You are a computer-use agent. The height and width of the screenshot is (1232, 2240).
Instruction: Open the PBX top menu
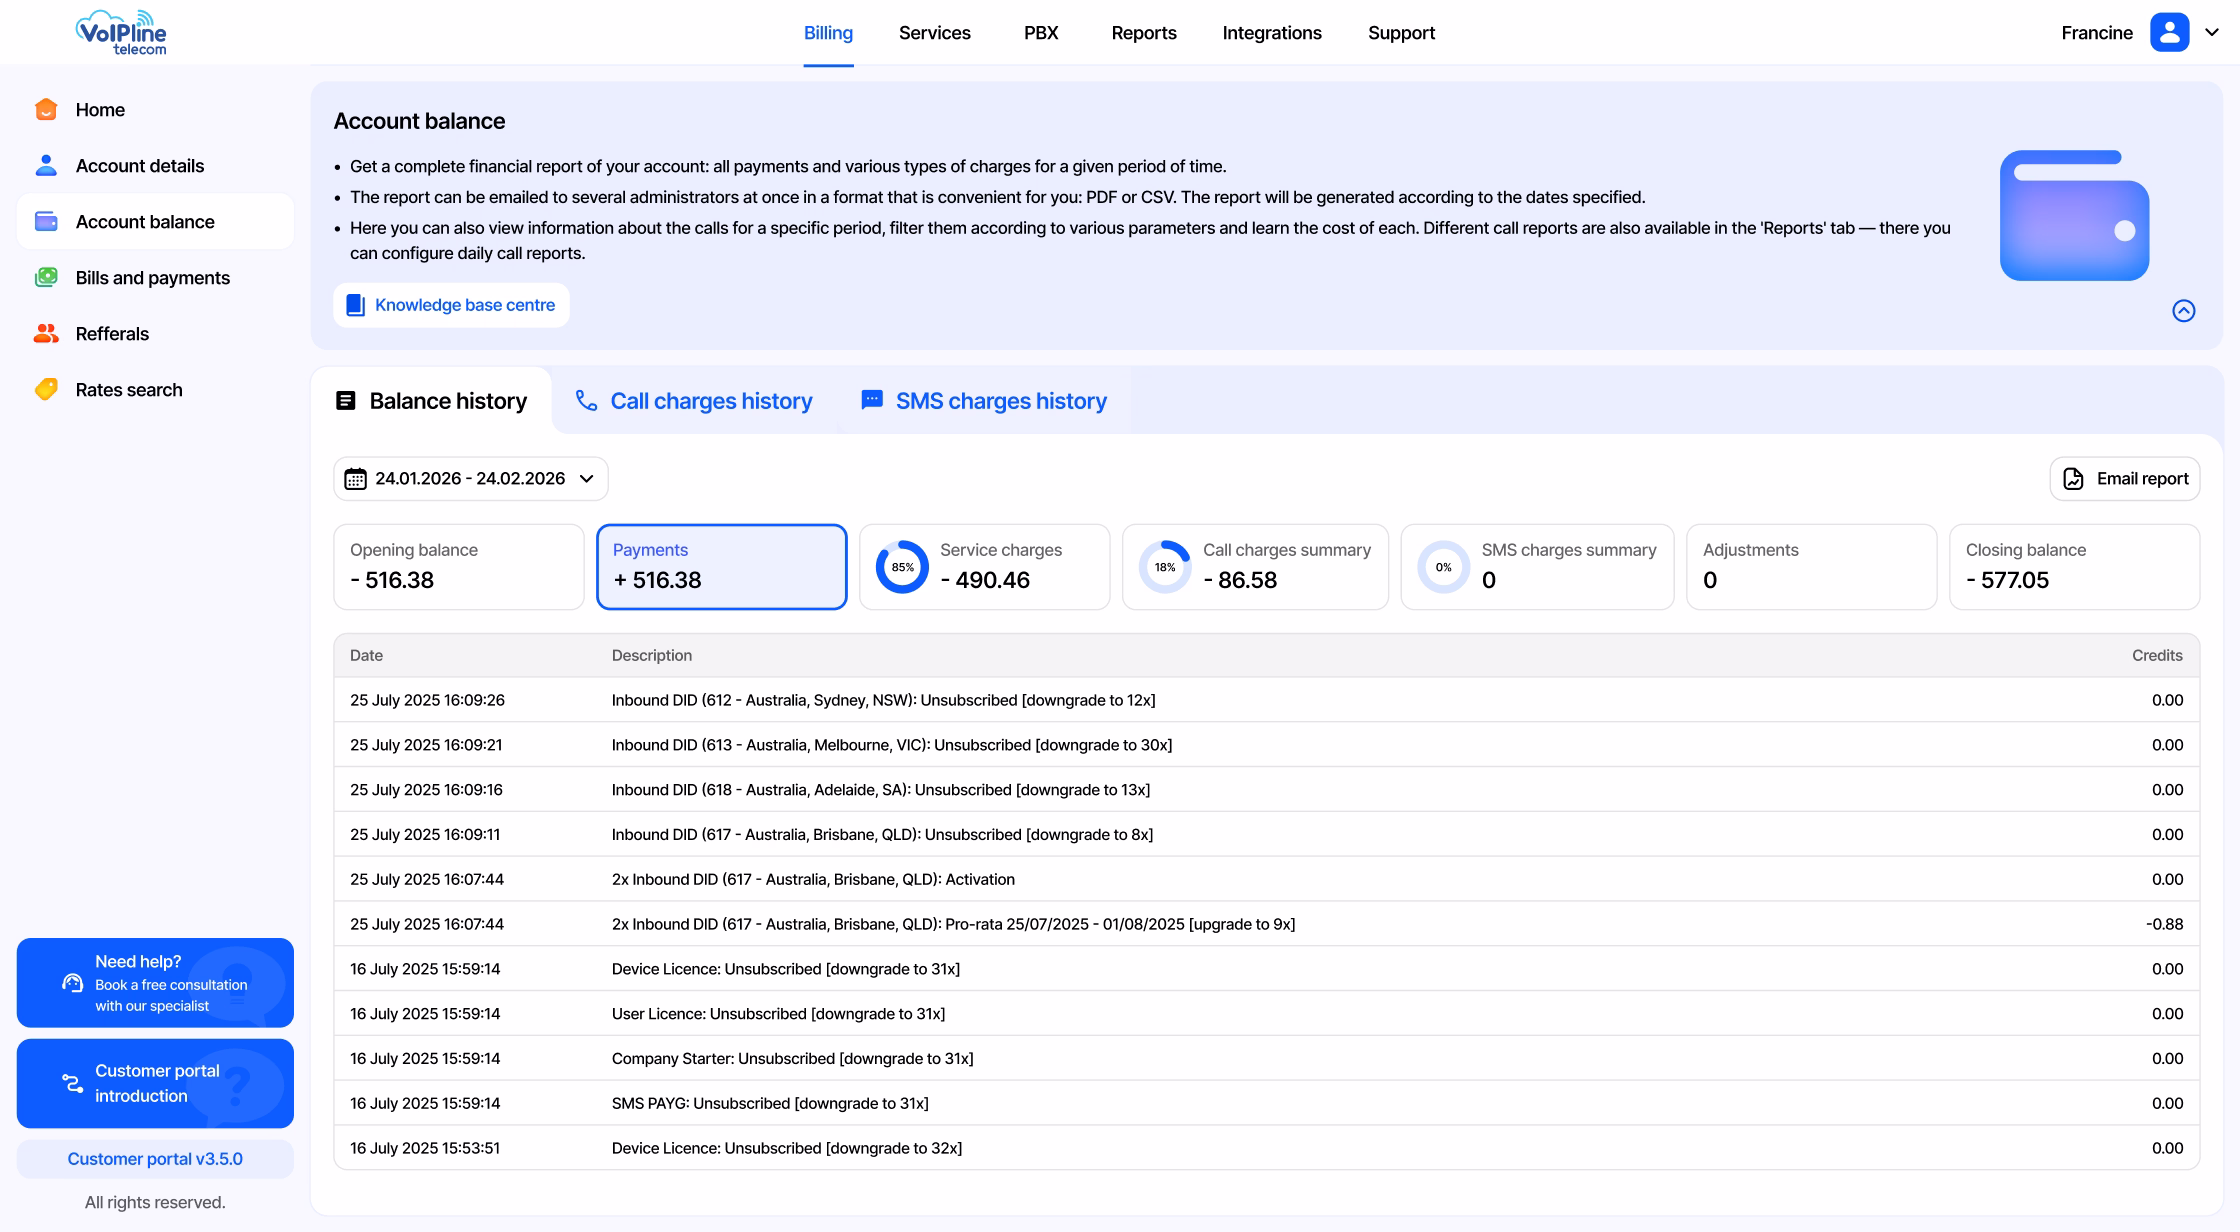(1041, 33)
